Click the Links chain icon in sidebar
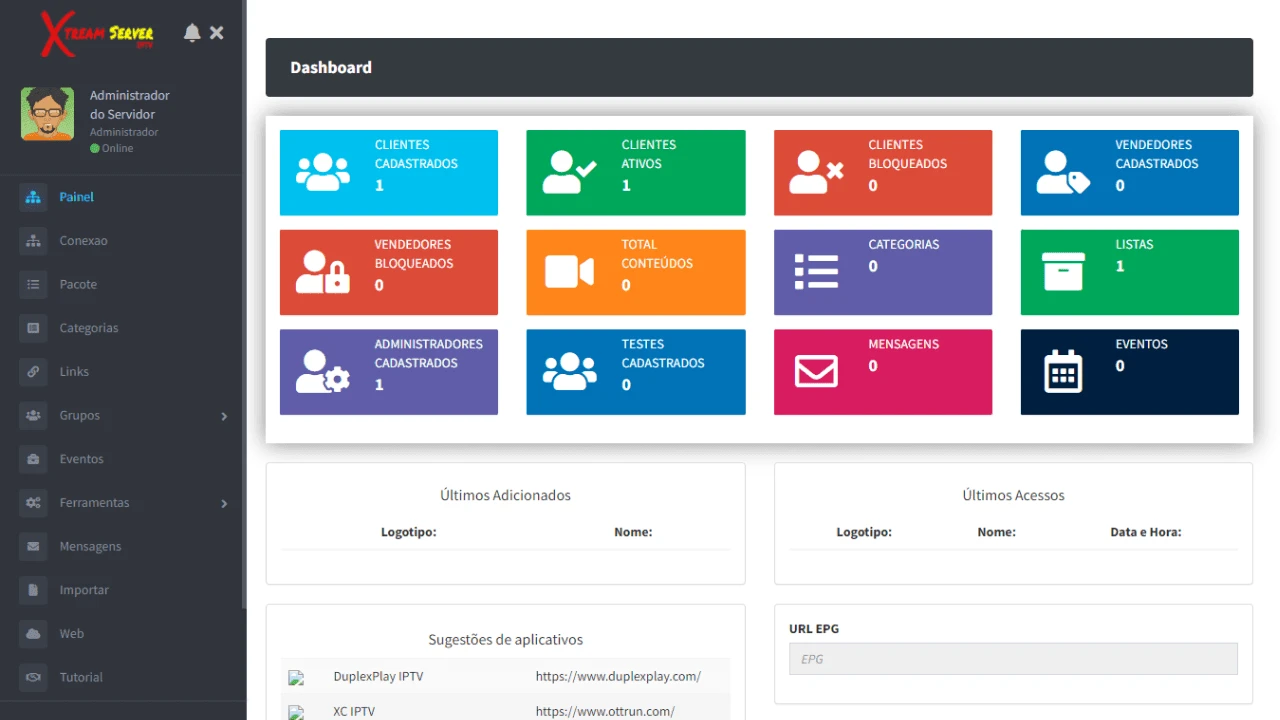Viewport: 1280px width, 720px height. tap(34, 372)
